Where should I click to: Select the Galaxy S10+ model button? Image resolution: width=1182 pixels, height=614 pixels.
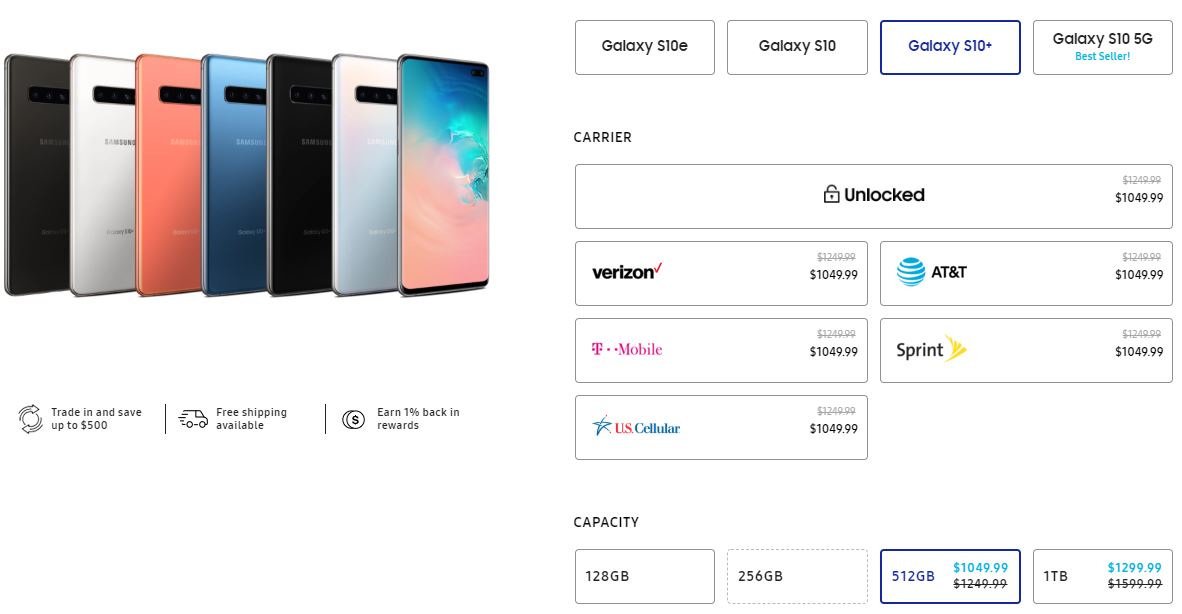(949, 47)
